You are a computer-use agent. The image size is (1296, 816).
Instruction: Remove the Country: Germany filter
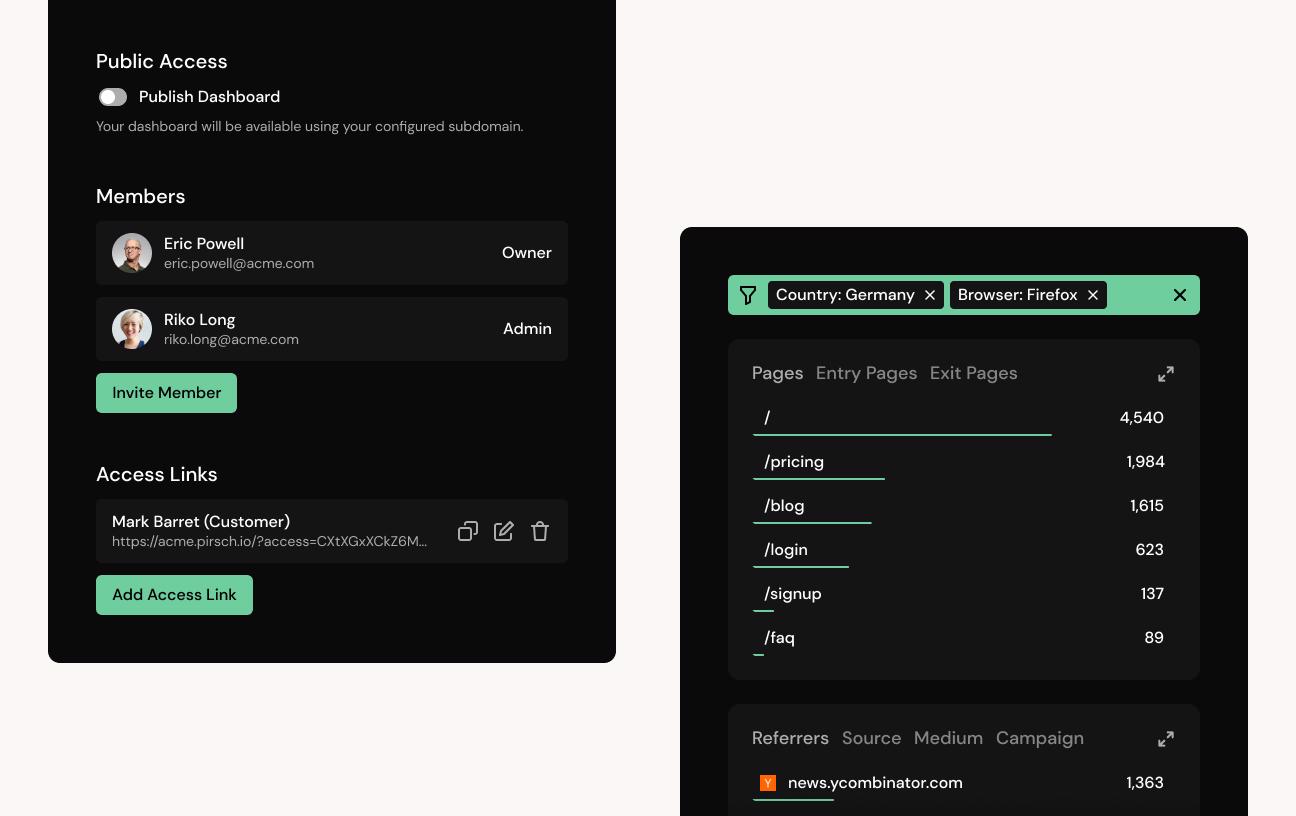930,295
